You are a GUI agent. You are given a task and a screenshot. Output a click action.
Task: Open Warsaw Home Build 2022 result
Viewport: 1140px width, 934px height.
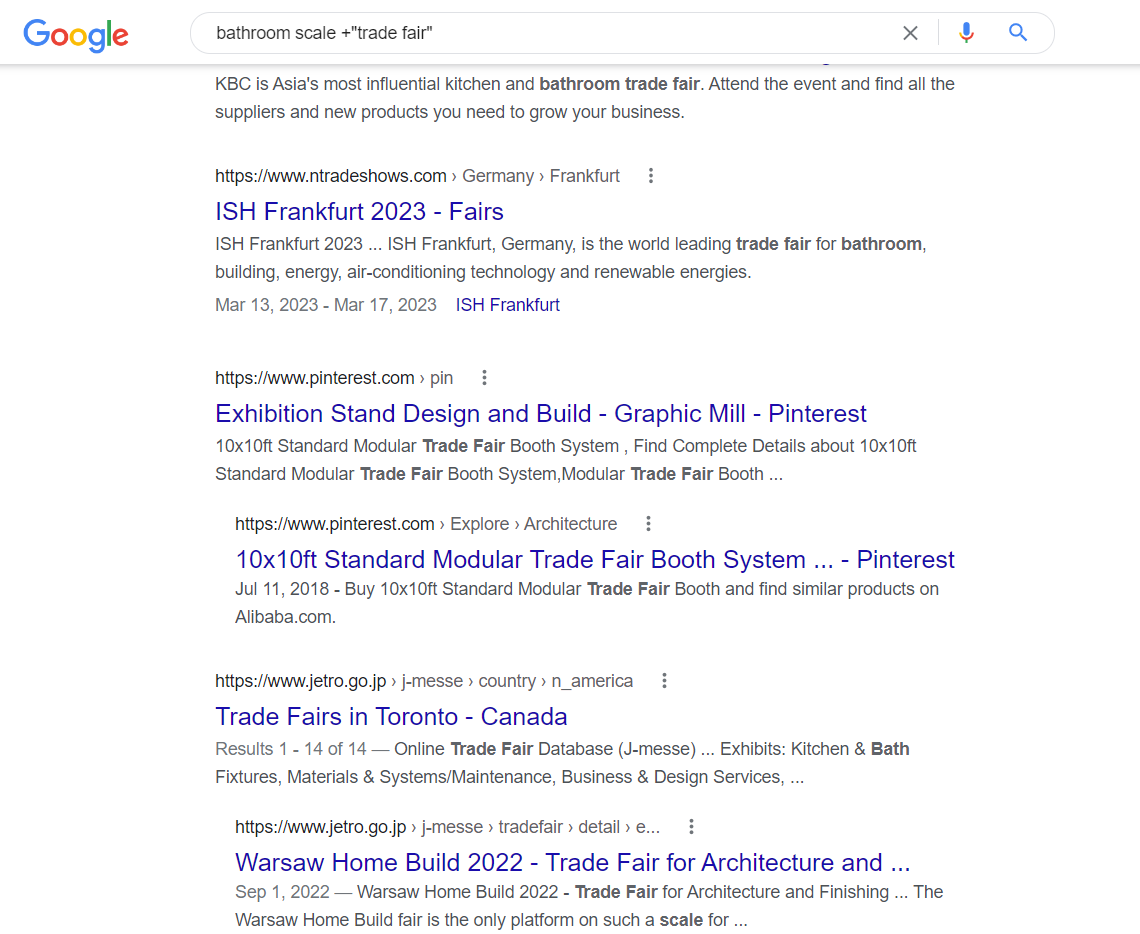[572, 863]
